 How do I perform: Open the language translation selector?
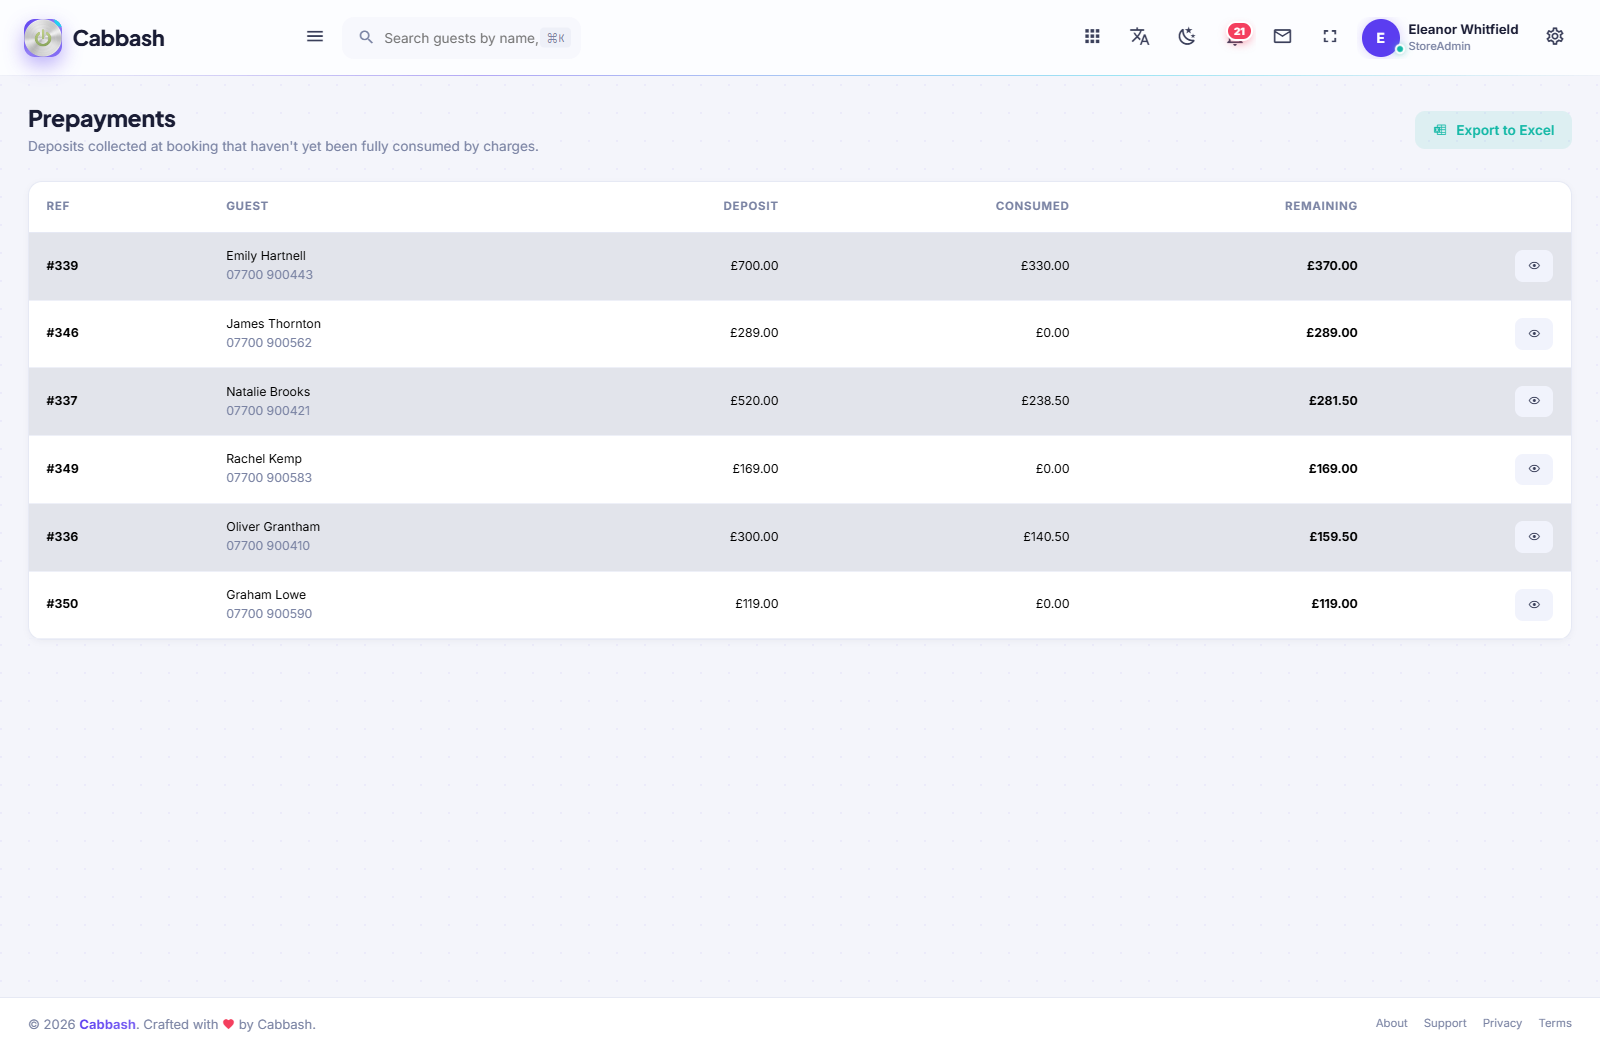click(x=1139, y=37)
